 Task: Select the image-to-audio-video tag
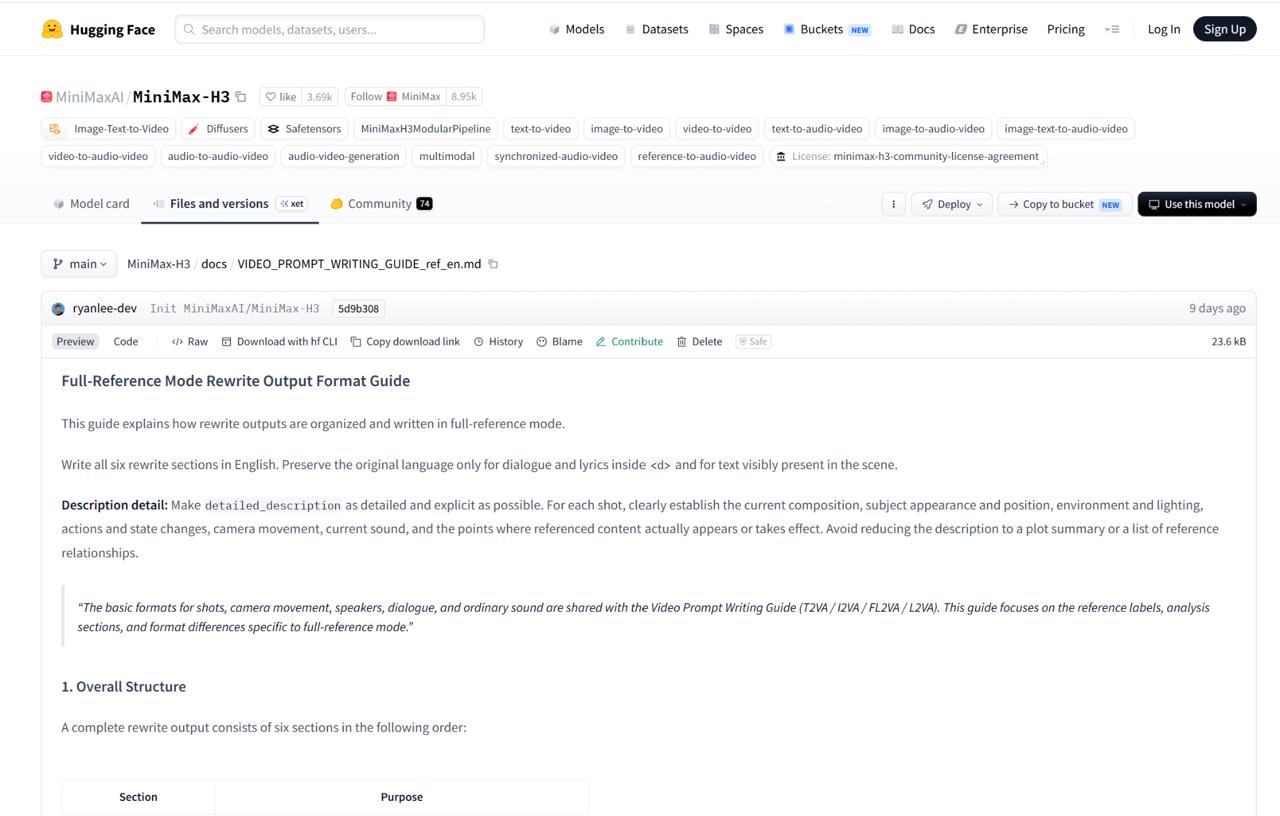click(933, 129)
